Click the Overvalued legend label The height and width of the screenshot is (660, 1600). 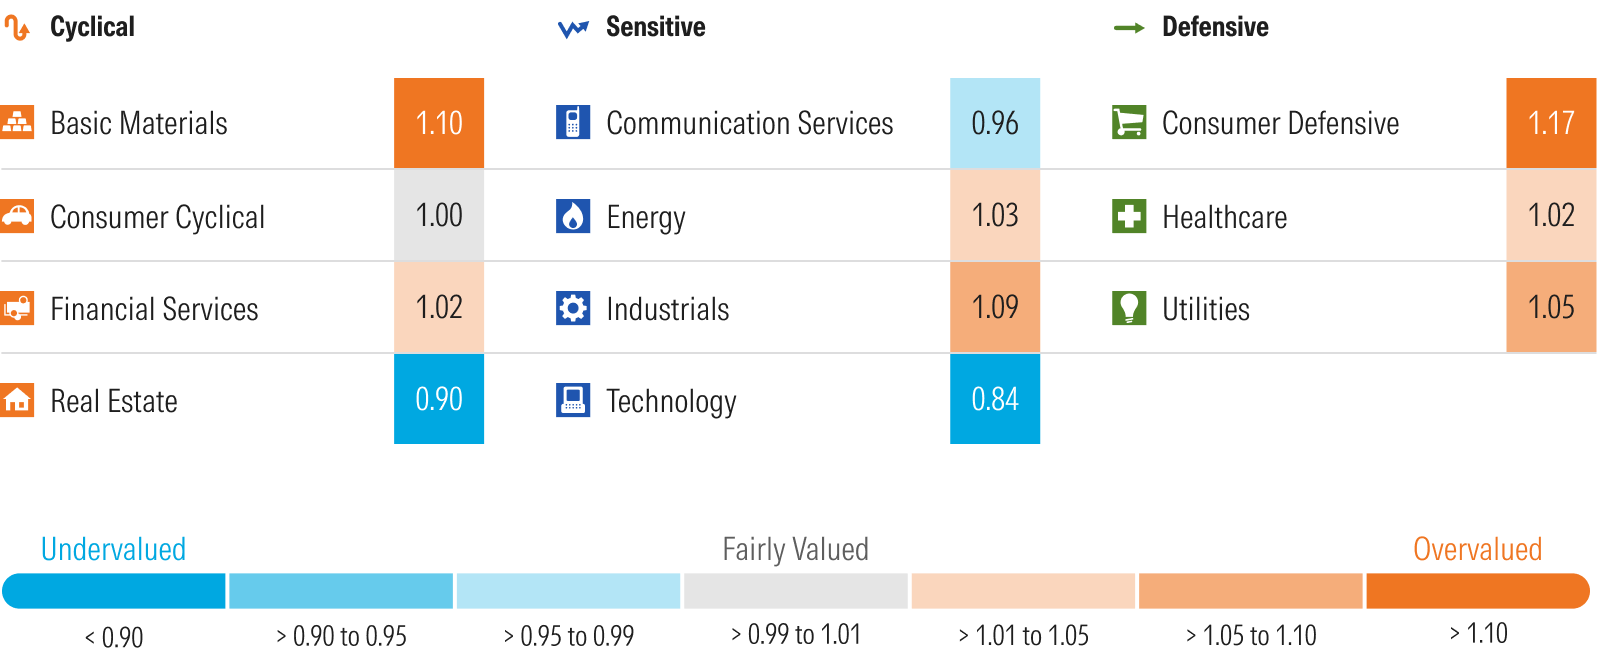pyautogui.click(x=1477, y=549)
